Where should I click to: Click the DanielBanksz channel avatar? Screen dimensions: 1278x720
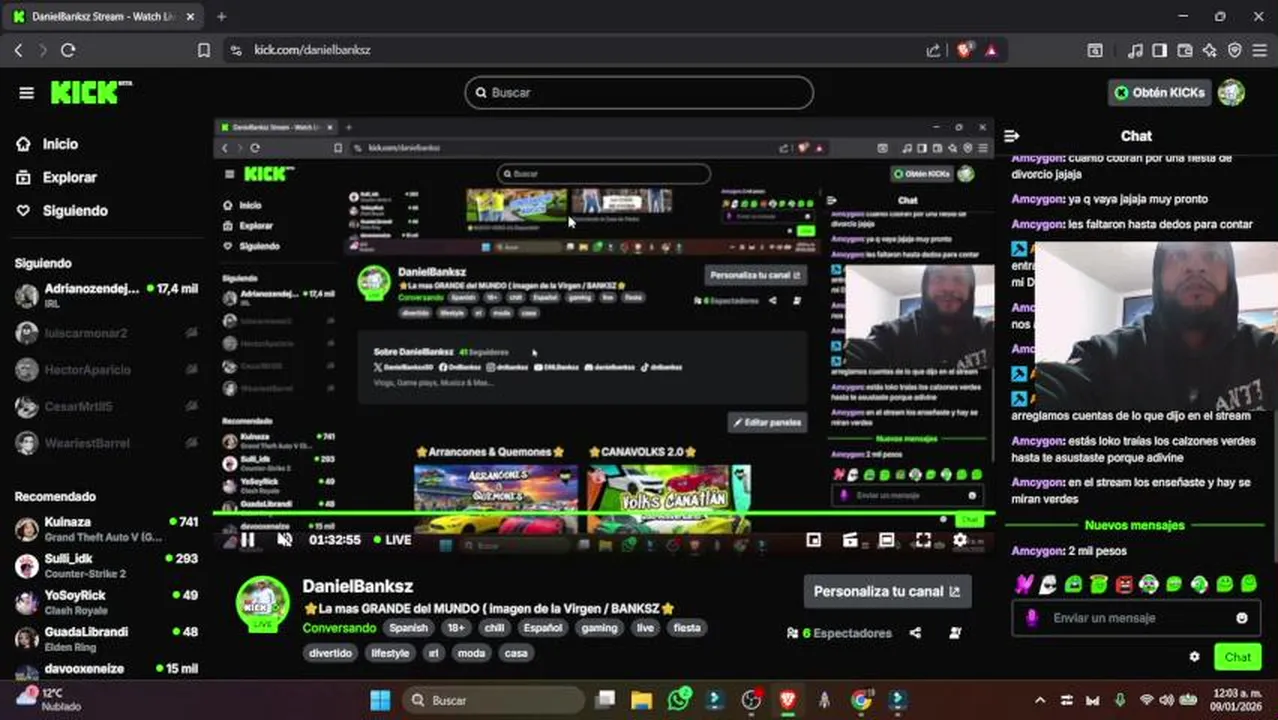click(x=263, y=603)
